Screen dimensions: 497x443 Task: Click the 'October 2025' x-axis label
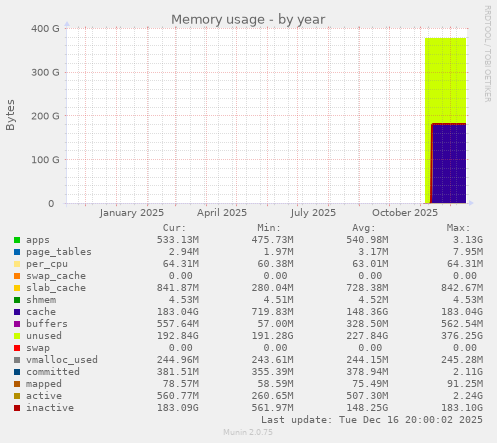click(405, 213)
